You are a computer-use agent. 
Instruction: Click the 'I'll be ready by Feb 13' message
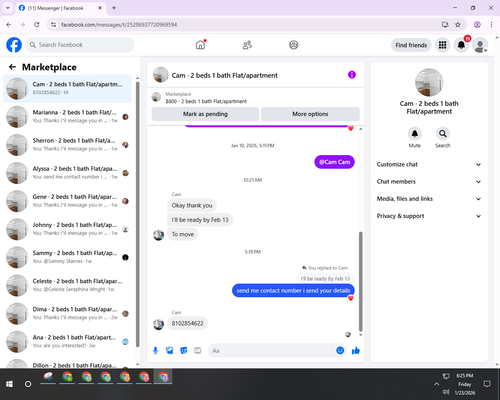pos(200,220)
